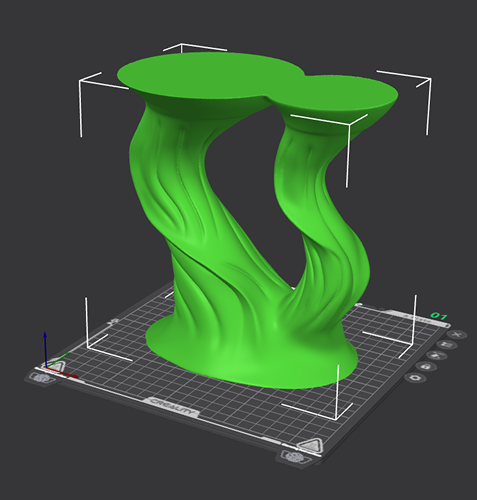Click the remove plate X icon

point(457,334)
